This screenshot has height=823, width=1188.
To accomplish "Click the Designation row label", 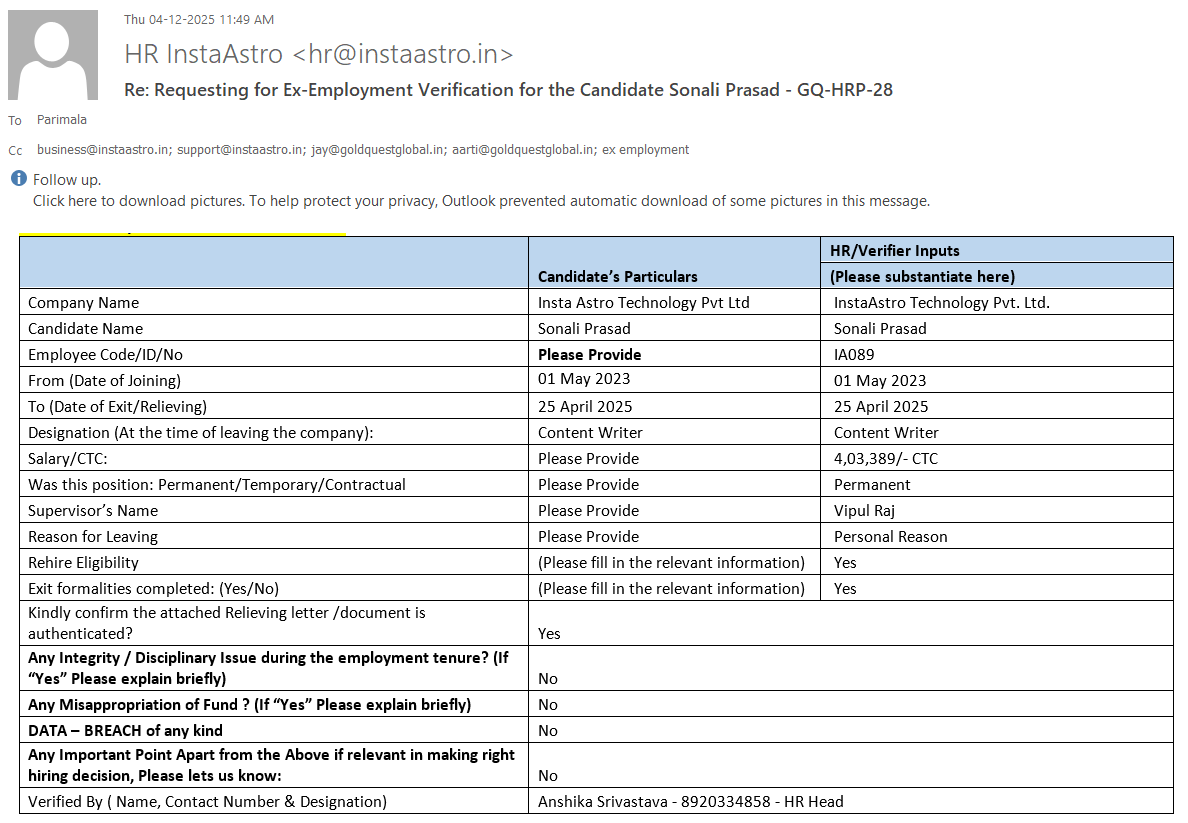I will tap(201, 433).
